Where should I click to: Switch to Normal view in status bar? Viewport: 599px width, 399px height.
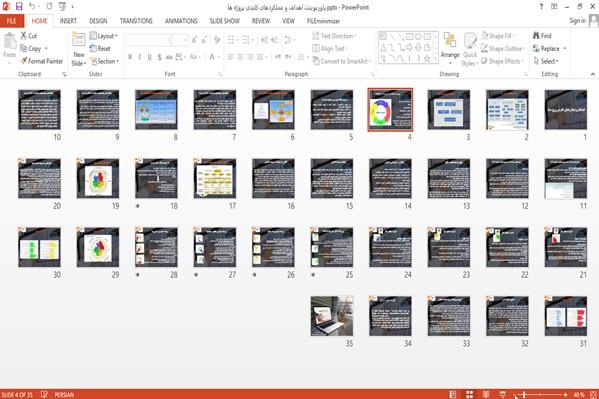(453, 394)
